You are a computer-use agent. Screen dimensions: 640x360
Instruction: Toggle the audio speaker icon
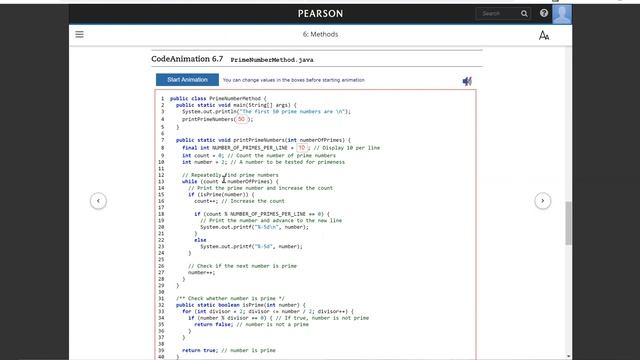point(467,81)
